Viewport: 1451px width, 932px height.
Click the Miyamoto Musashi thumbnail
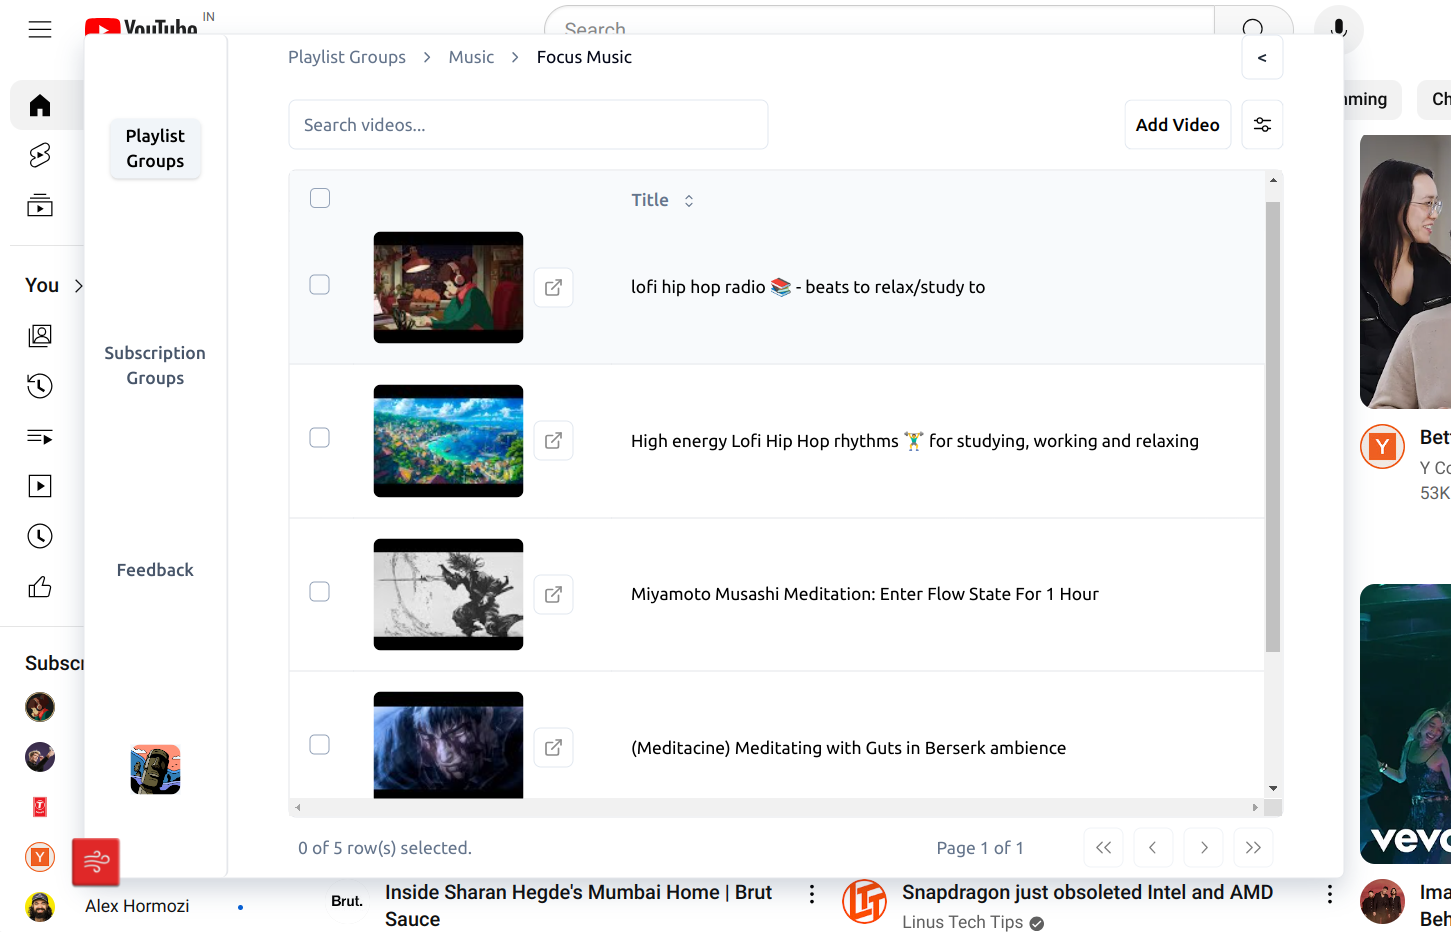(x=448, y=595)
